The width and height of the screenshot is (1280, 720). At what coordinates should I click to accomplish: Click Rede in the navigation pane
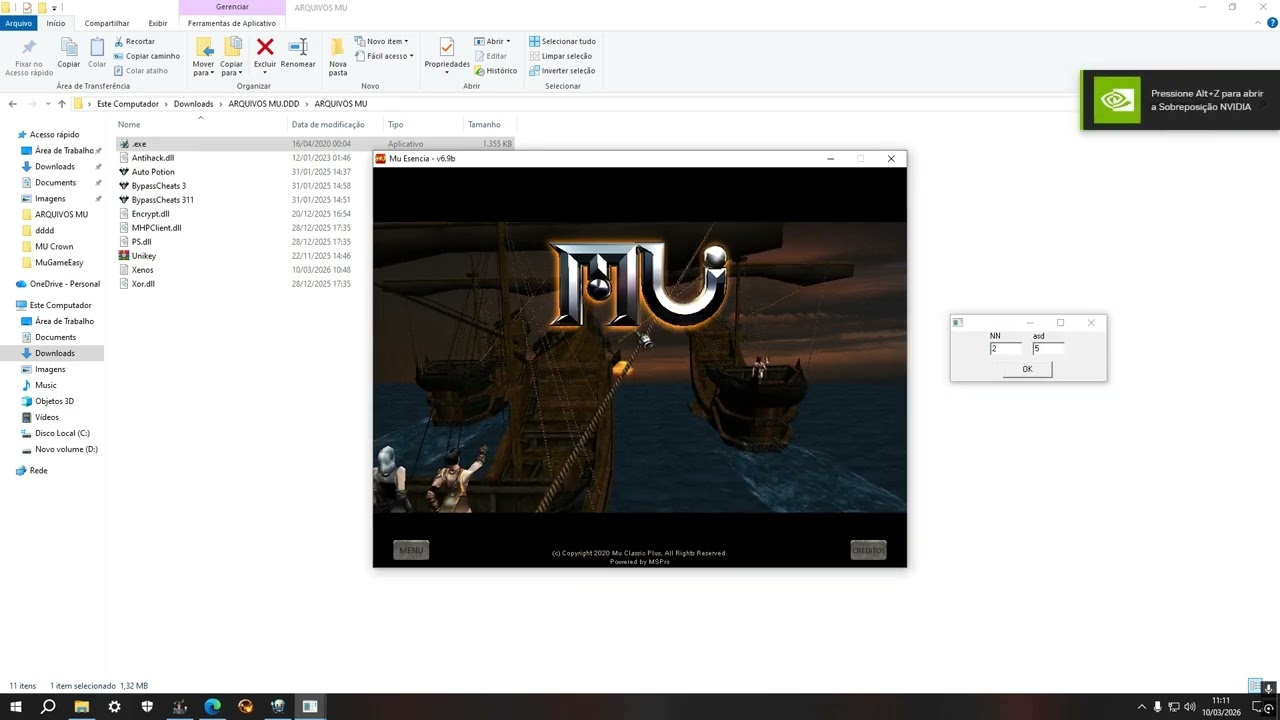[38, 470]
